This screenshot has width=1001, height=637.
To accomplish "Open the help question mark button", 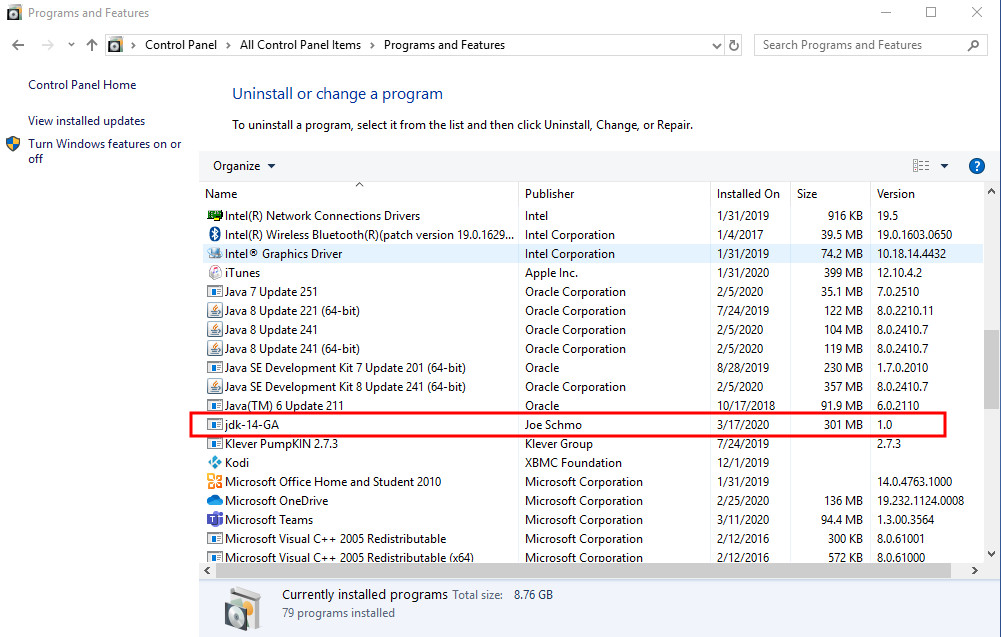I will (x=976, y=166).
